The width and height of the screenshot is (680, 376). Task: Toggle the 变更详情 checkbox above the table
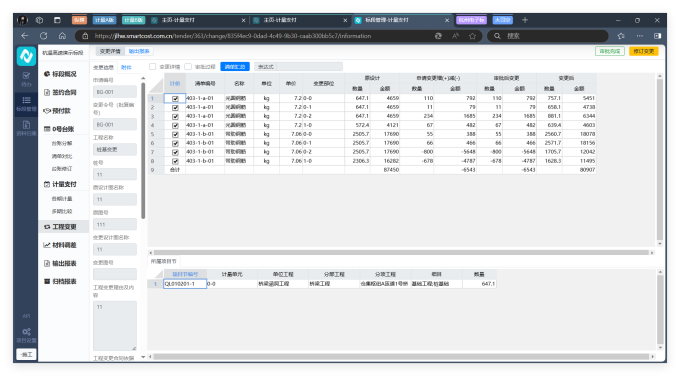tap(153, 67)
